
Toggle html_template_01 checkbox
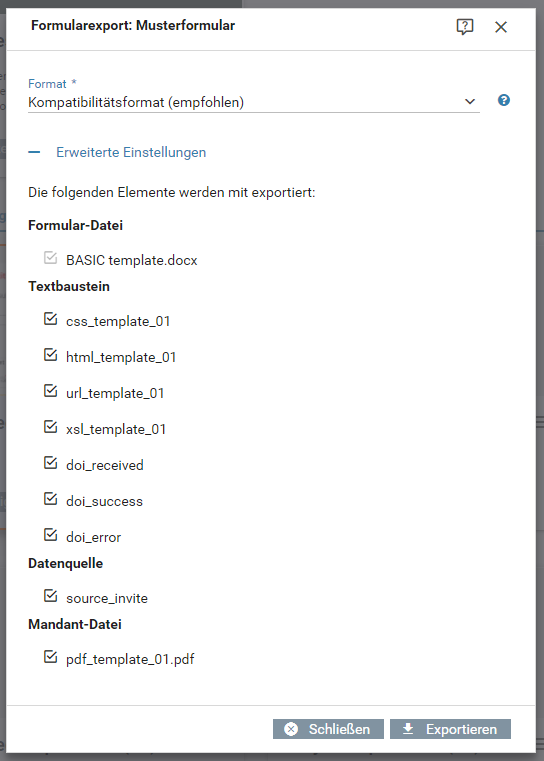pos(50,354)
